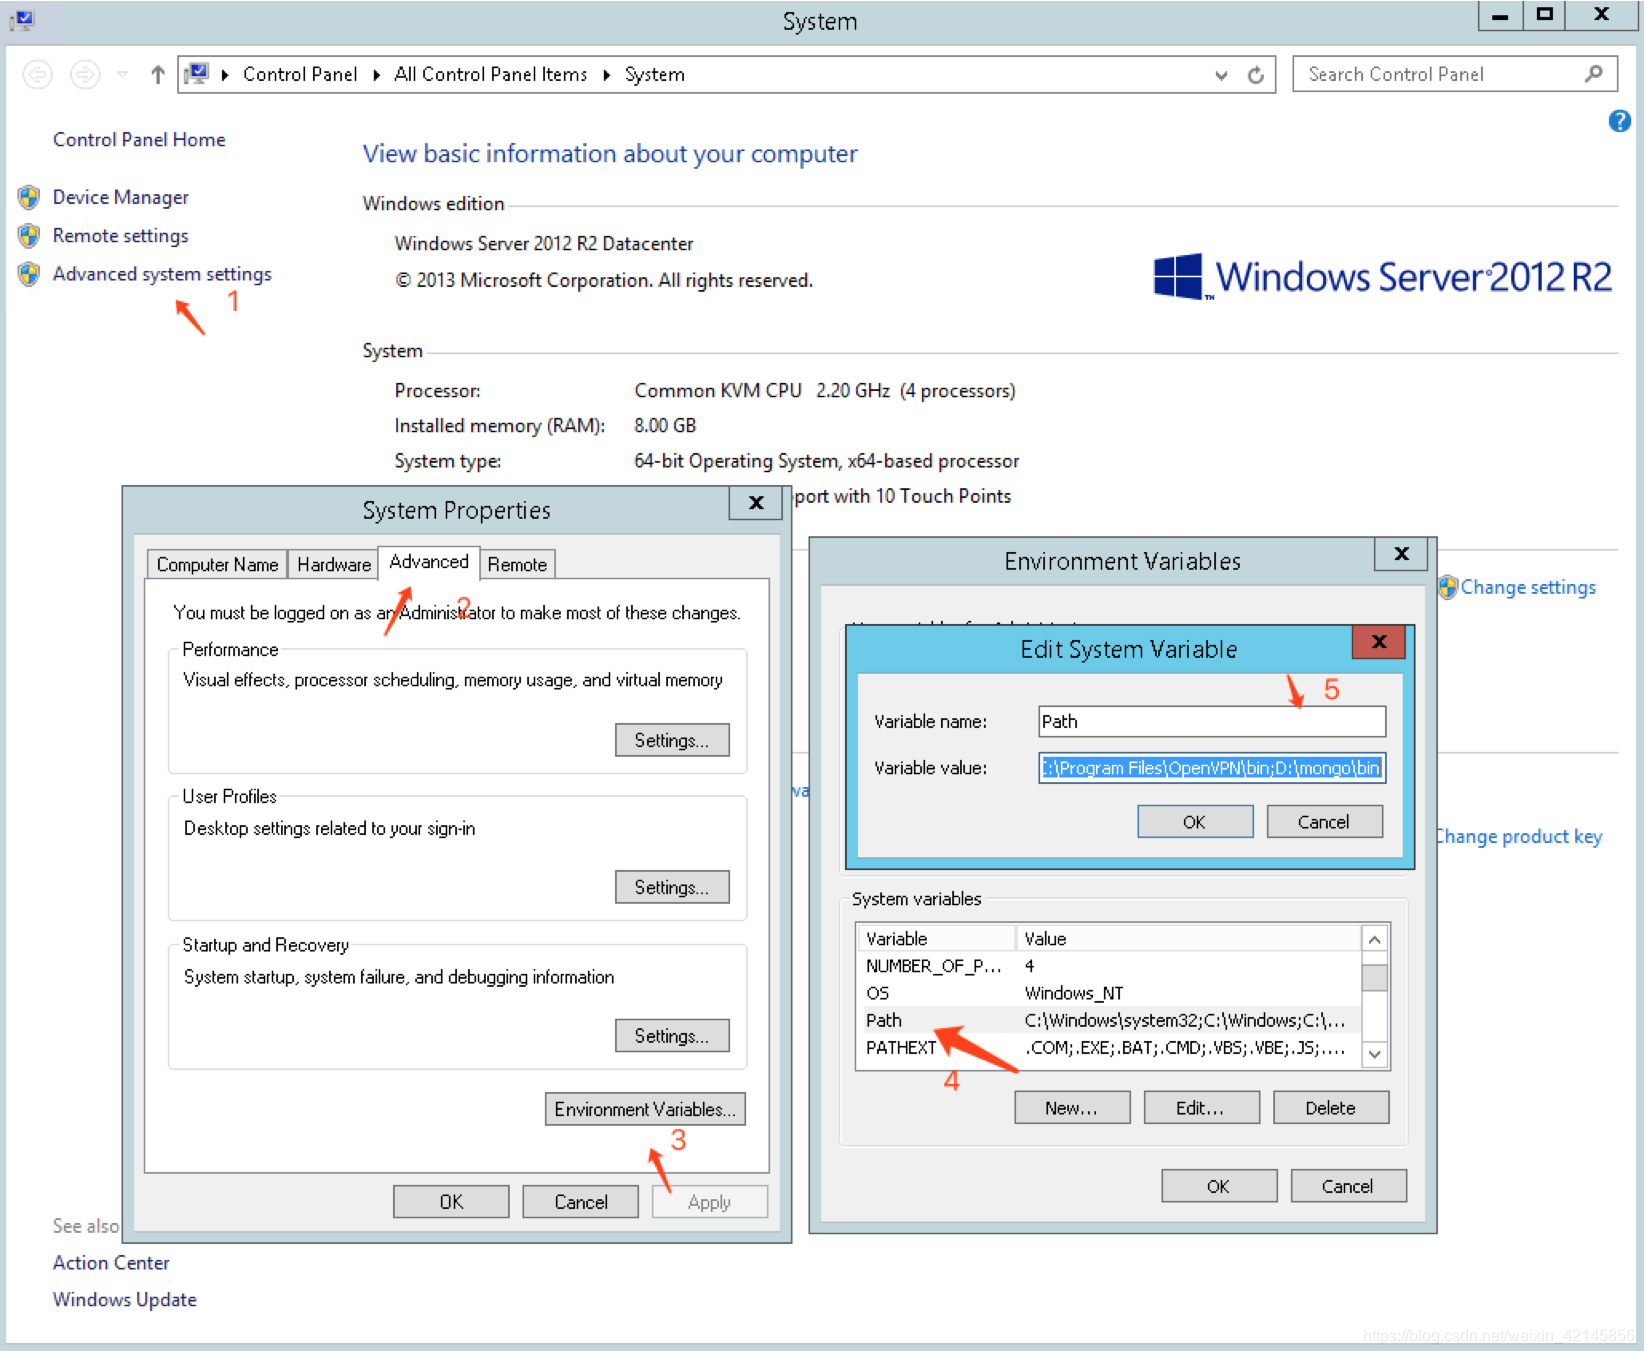1644x1354 pixels.
Task: Click the shield icon beside Remote settings
Action: click(29, 236)
